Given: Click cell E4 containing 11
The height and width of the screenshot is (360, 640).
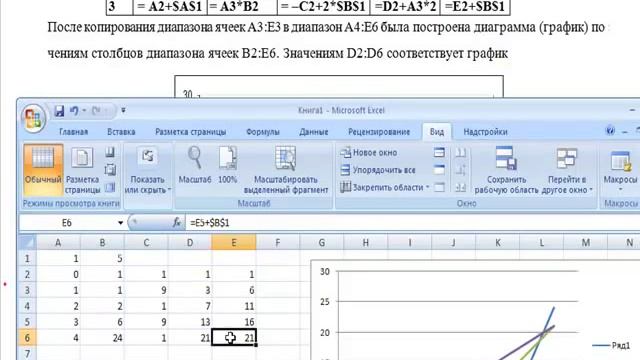Looking at the screenshot, I should pos(234,306).
